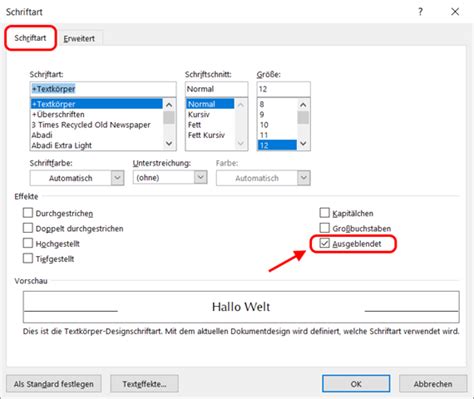
Task: Click the Abbrechen button
Action: [x=433, y=384]
